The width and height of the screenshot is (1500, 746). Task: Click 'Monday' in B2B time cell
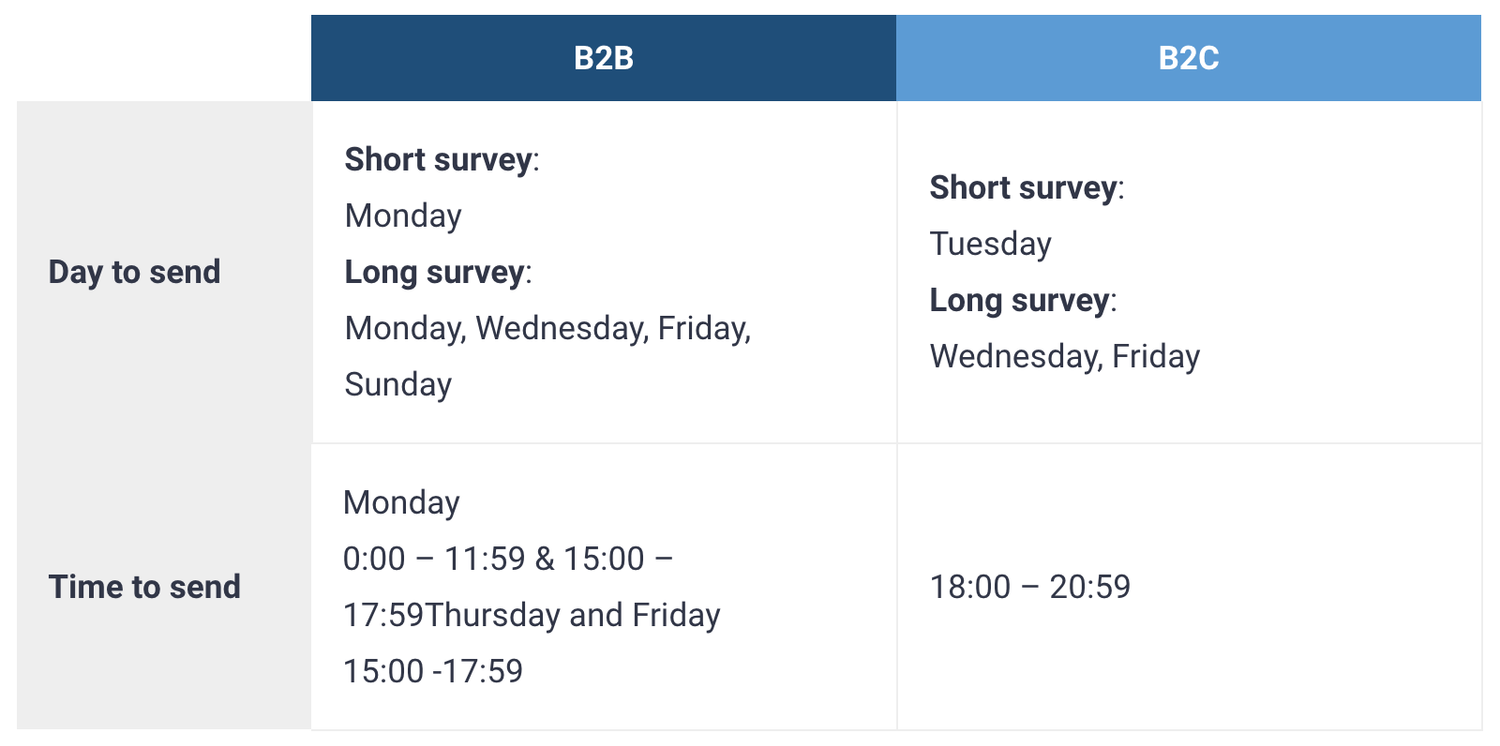coord(401,502)
